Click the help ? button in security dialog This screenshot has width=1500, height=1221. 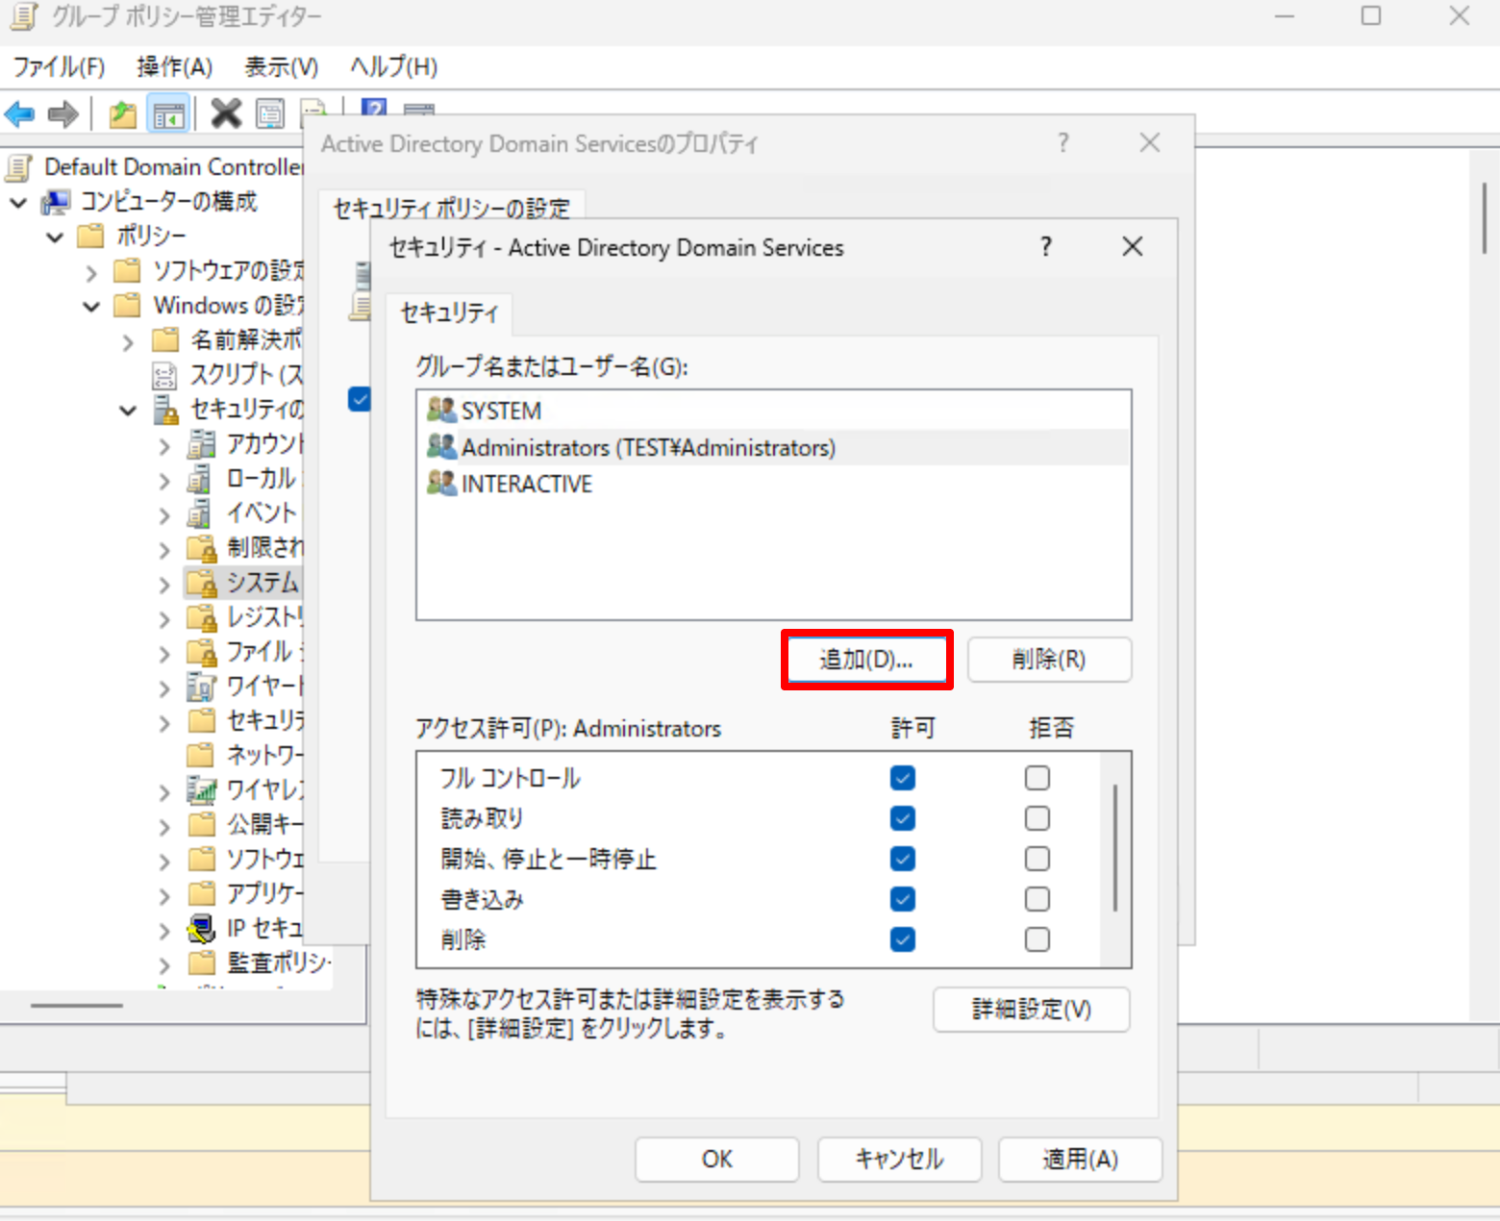click(1046, 247)
